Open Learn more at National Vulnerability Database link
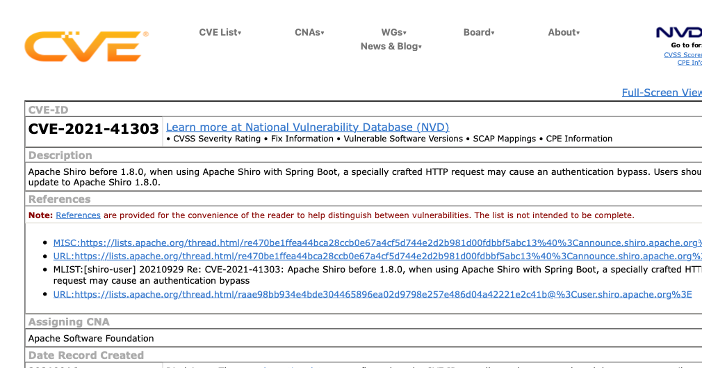Image resolution: width=702 pixels, height=368 pixels. pos(308,127)
